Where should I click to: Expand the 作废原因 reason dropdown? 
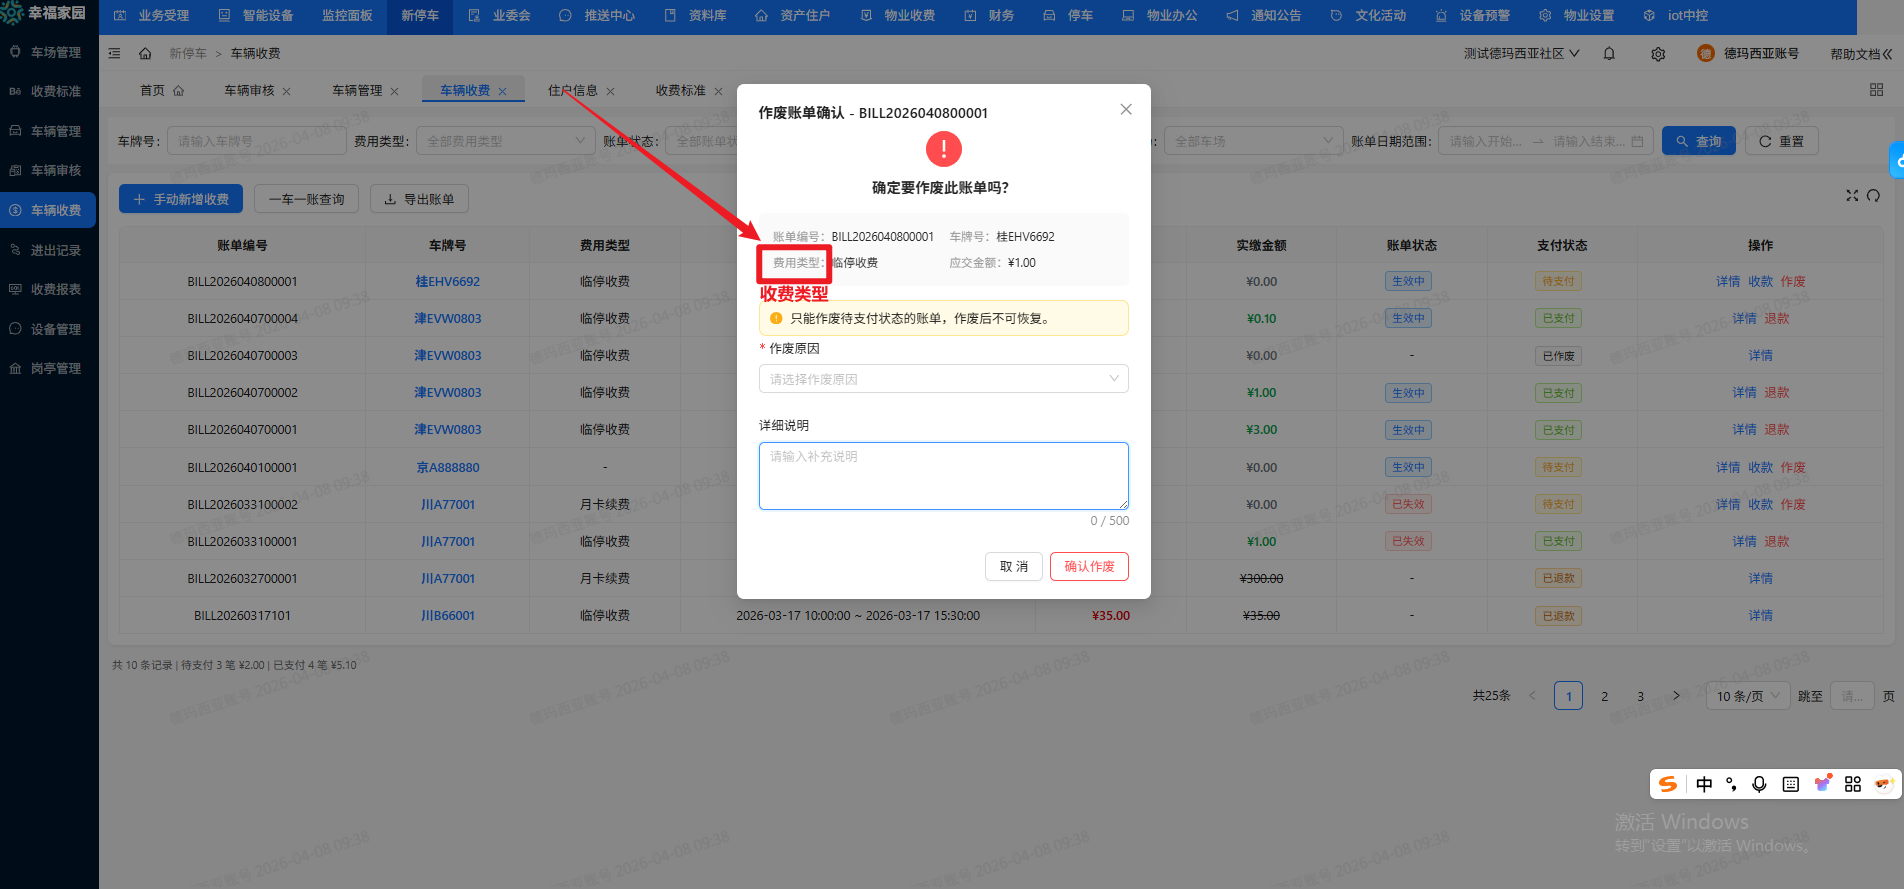(x=943, y=379)
